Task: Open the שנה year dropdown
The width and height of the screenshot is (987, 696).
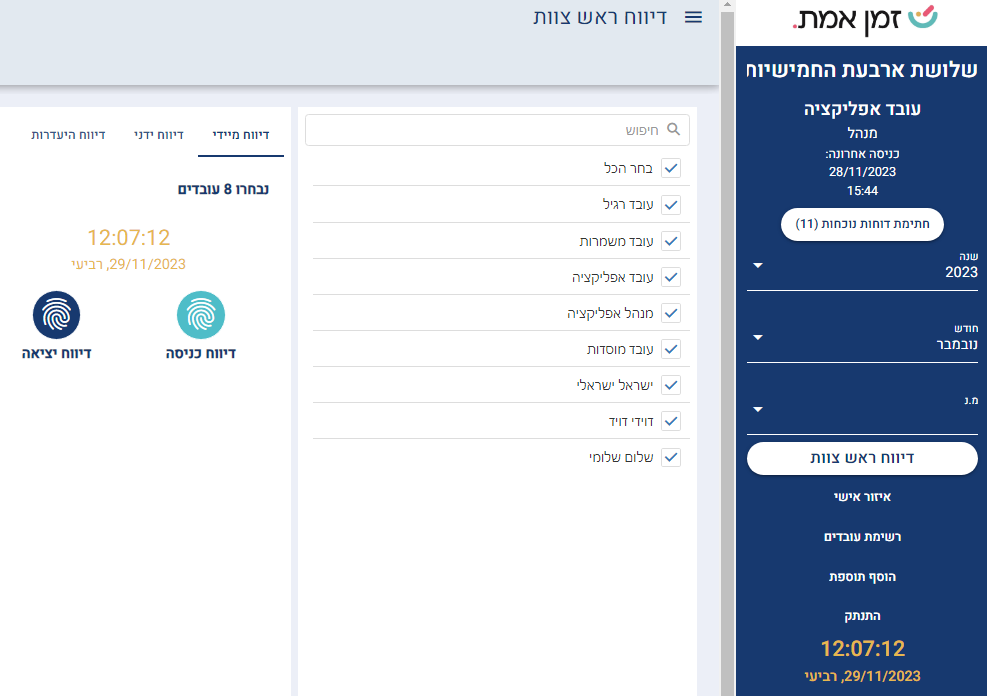Action: coord(861,267)
